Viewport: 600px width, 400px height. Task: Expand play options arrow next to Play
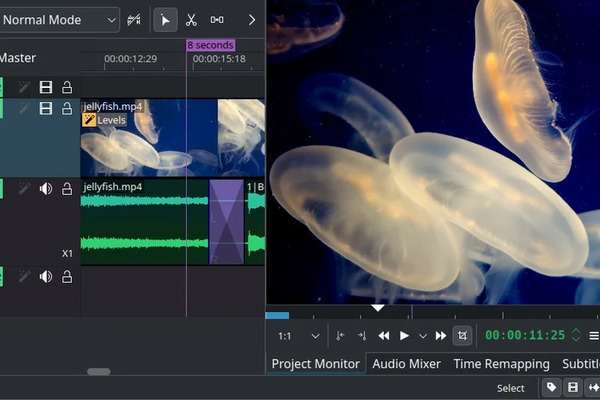pos(422,336)
